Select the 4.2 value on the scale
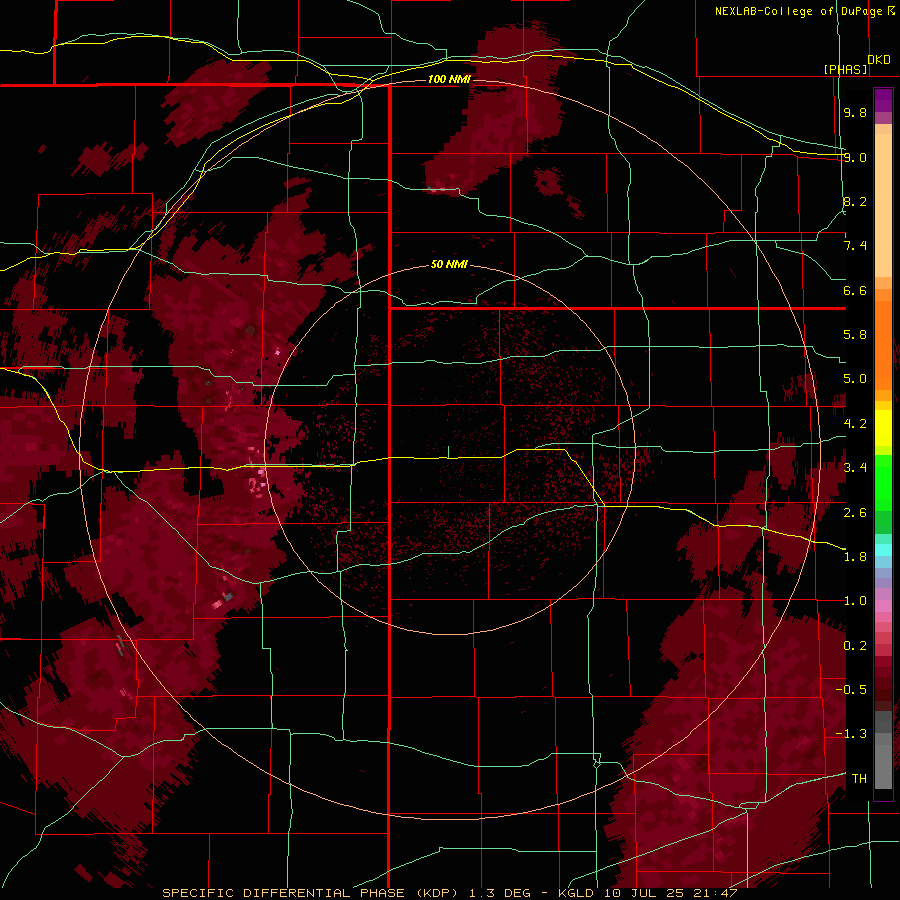This screenshot has height=900, width=900. (855, 424)
